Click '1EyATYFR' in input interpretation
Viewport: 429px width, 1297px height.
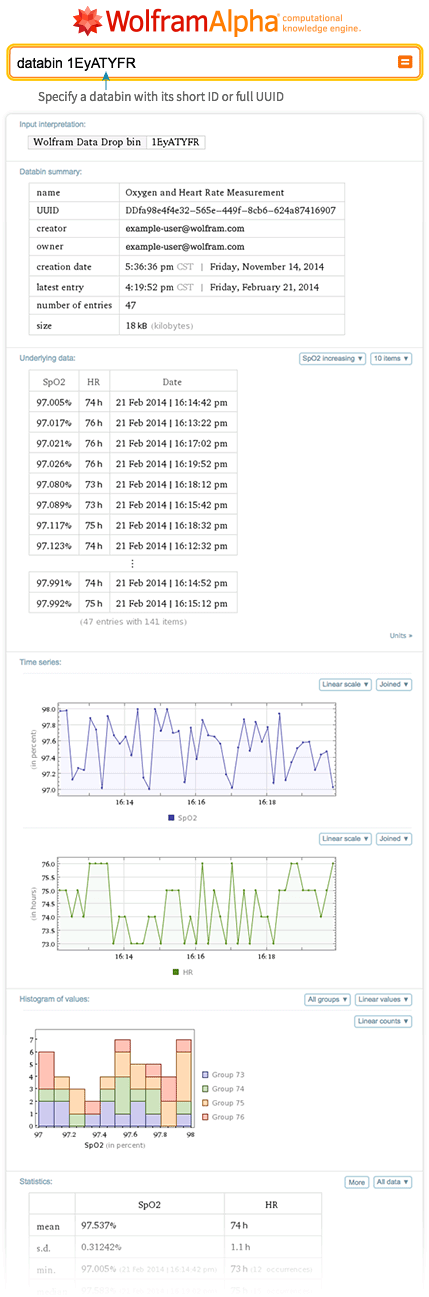(175, 143)
